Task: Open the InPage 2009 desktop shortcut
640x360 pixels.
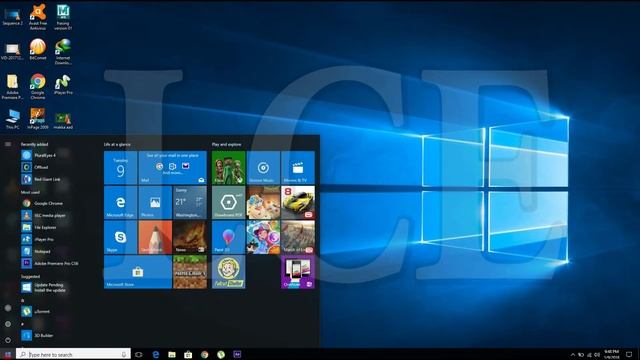Action: point(38,119)
